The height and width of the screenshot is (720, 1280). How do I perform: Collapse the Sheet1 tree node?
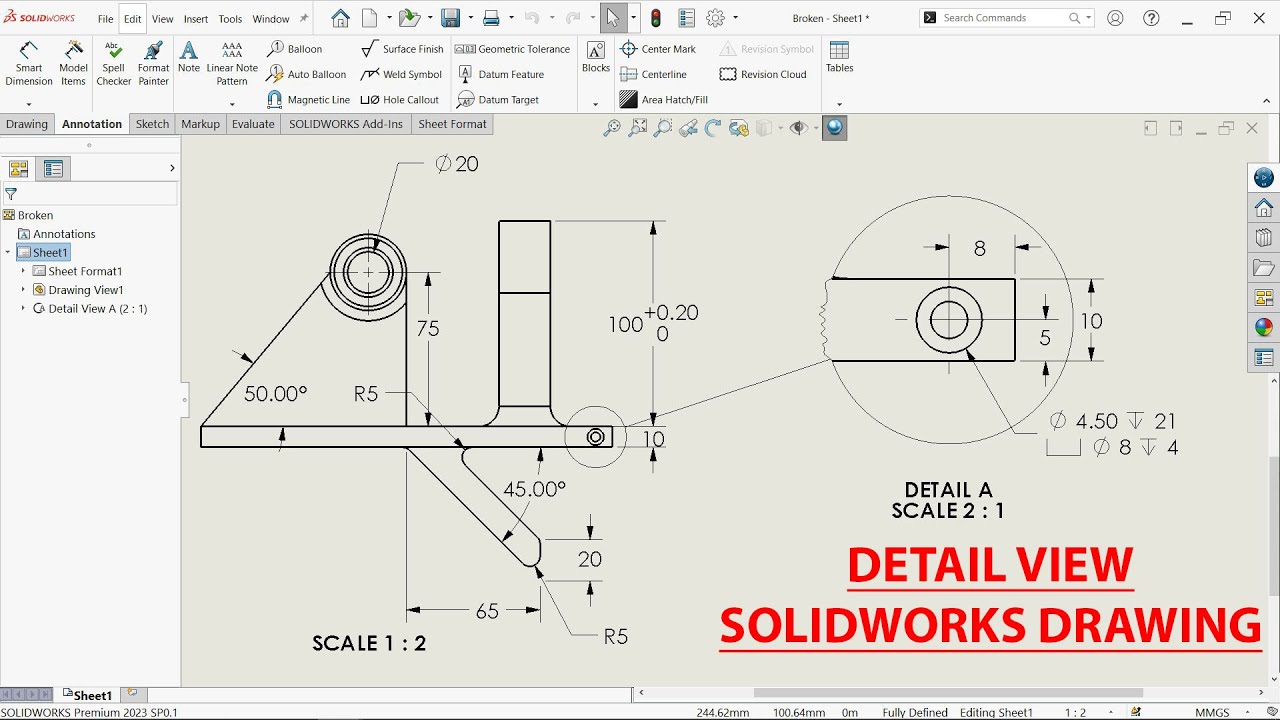pyautogui.click(x=8, y=253)
